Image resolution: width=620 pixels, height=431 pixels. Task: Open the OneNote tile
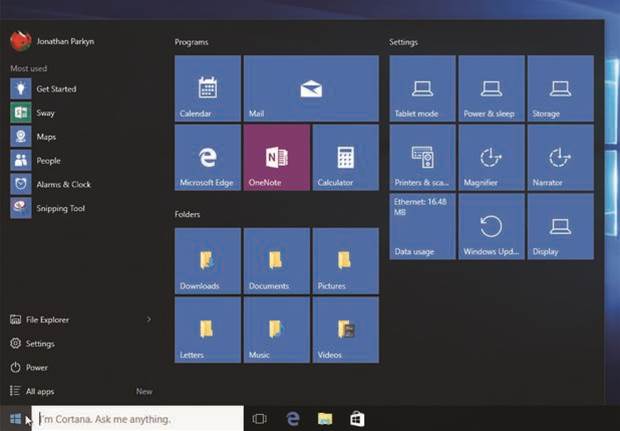[277, 157]
